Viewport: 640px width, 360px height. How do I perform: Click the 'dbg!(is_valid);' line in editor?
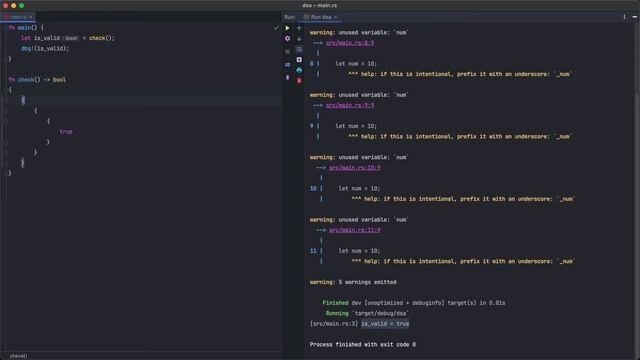point(45,49)
